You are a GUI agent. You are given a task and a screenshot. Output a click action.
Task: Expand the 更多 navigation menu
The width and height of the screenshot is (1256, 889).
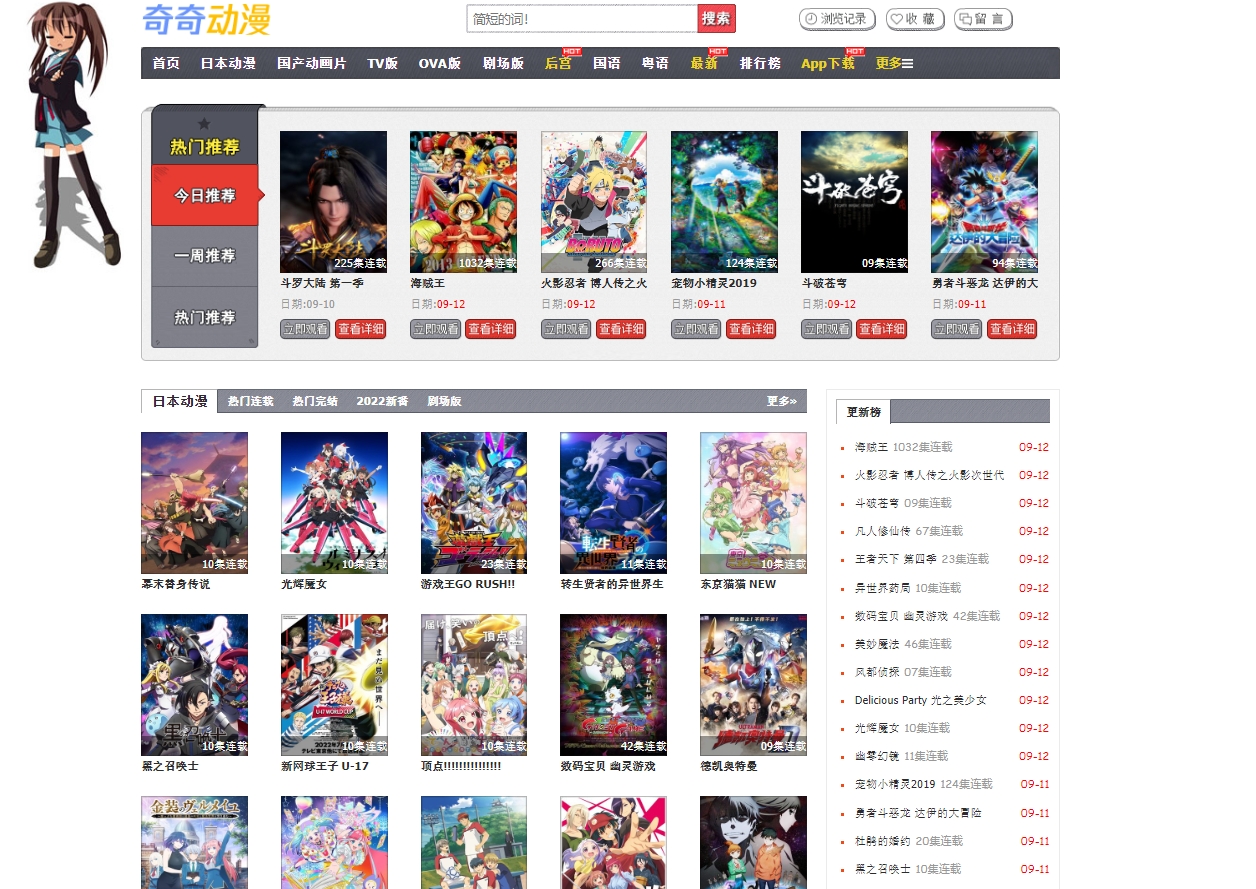(x=895, y=63)
